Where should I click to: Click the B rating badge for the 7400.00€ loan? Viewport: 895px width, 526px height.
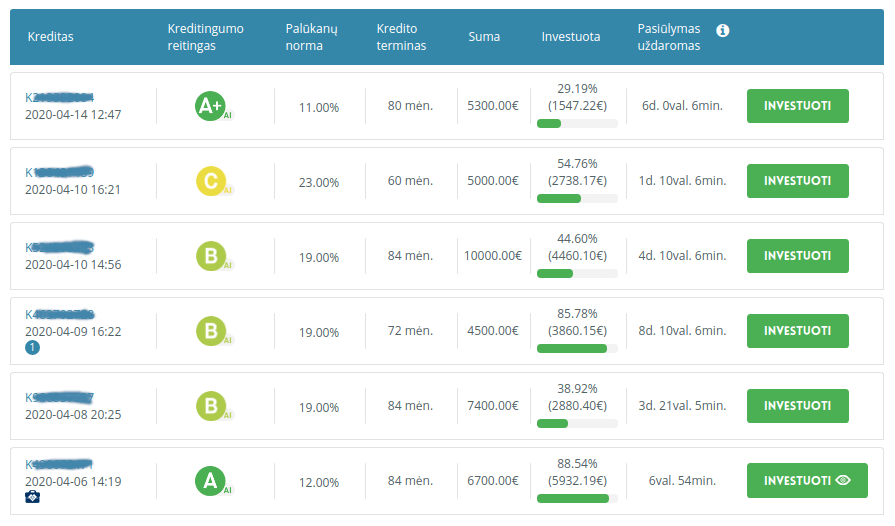210,407
